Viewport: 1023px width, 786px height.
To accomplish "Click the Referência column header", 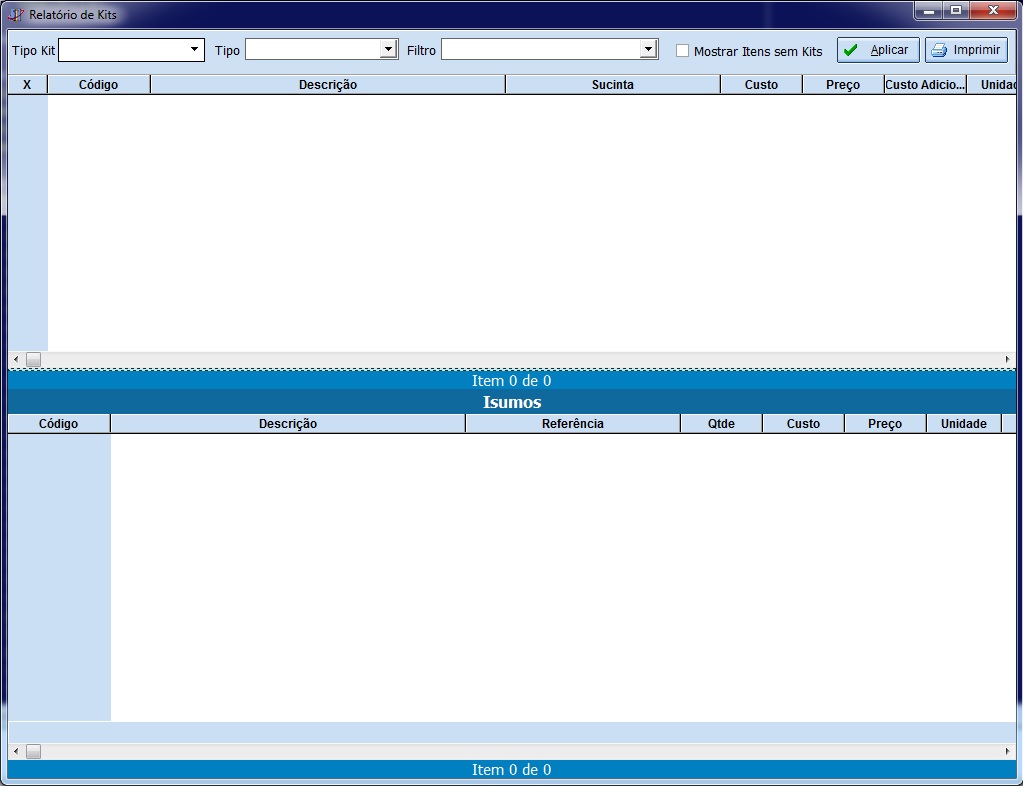I will [572, 424].
